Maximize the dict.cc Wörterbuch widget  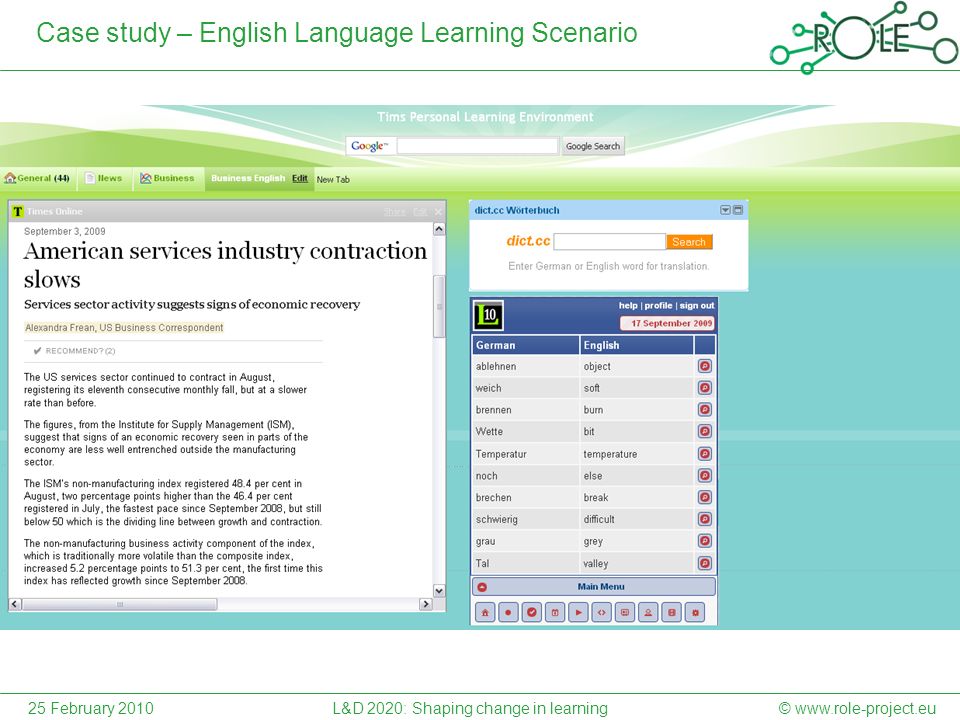click(738, 210)
